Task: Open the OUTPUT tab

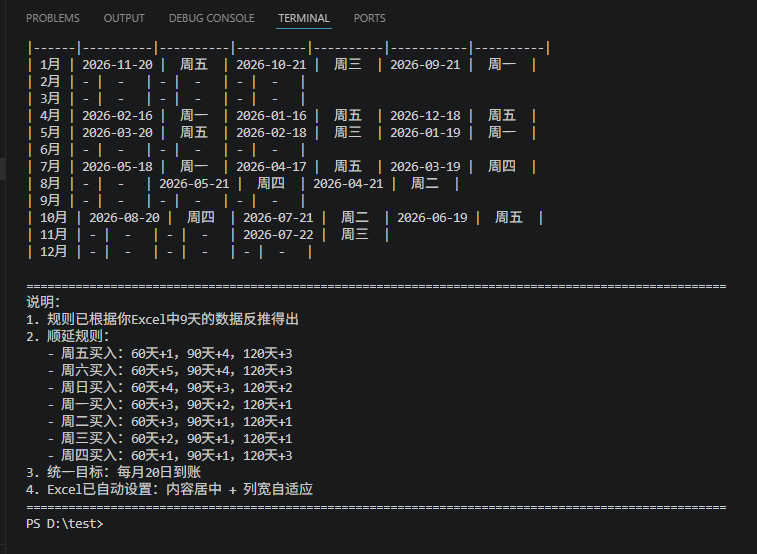Action: [x=124, y=18]
